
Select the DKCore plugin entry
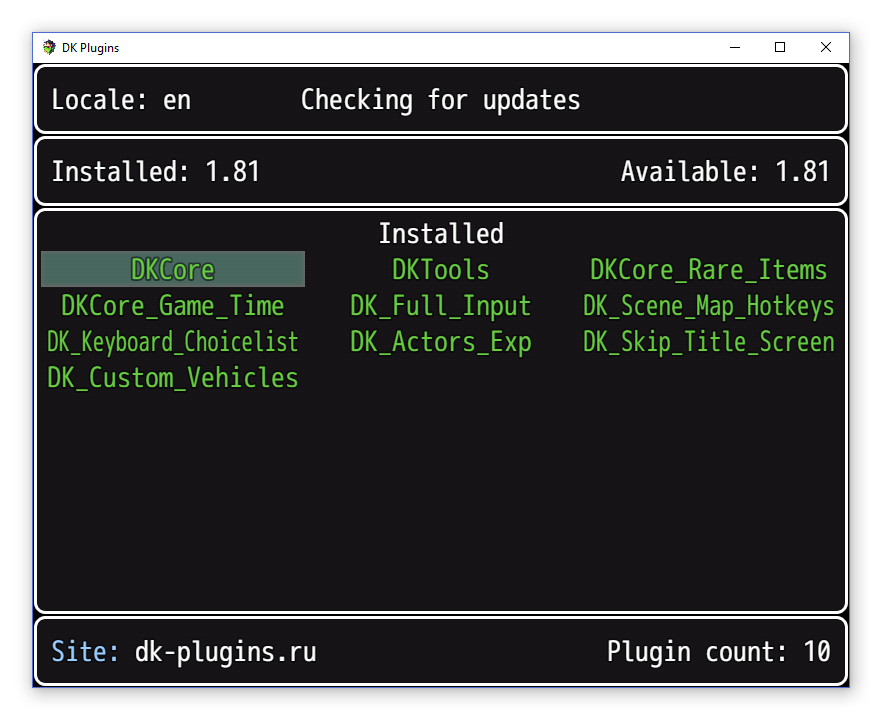tap(173, 270)
